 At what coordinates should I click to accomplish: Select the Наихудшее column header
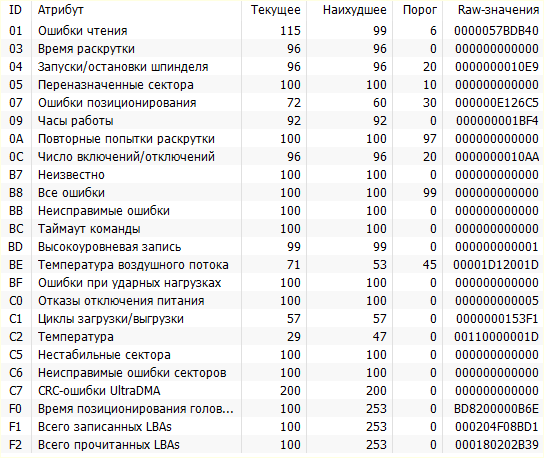(x=350, y=10)
